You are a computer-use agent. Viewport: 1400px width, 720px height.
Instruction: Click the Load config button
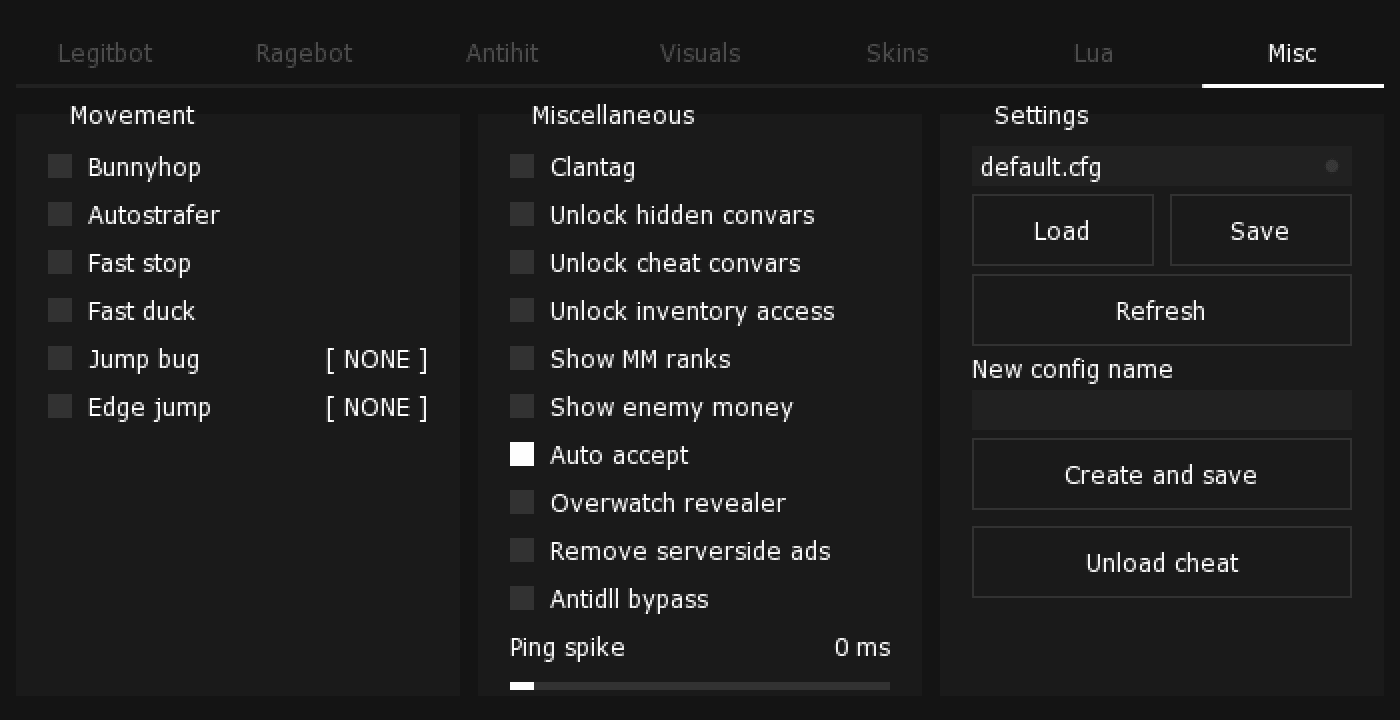[x=1063, y=231]
